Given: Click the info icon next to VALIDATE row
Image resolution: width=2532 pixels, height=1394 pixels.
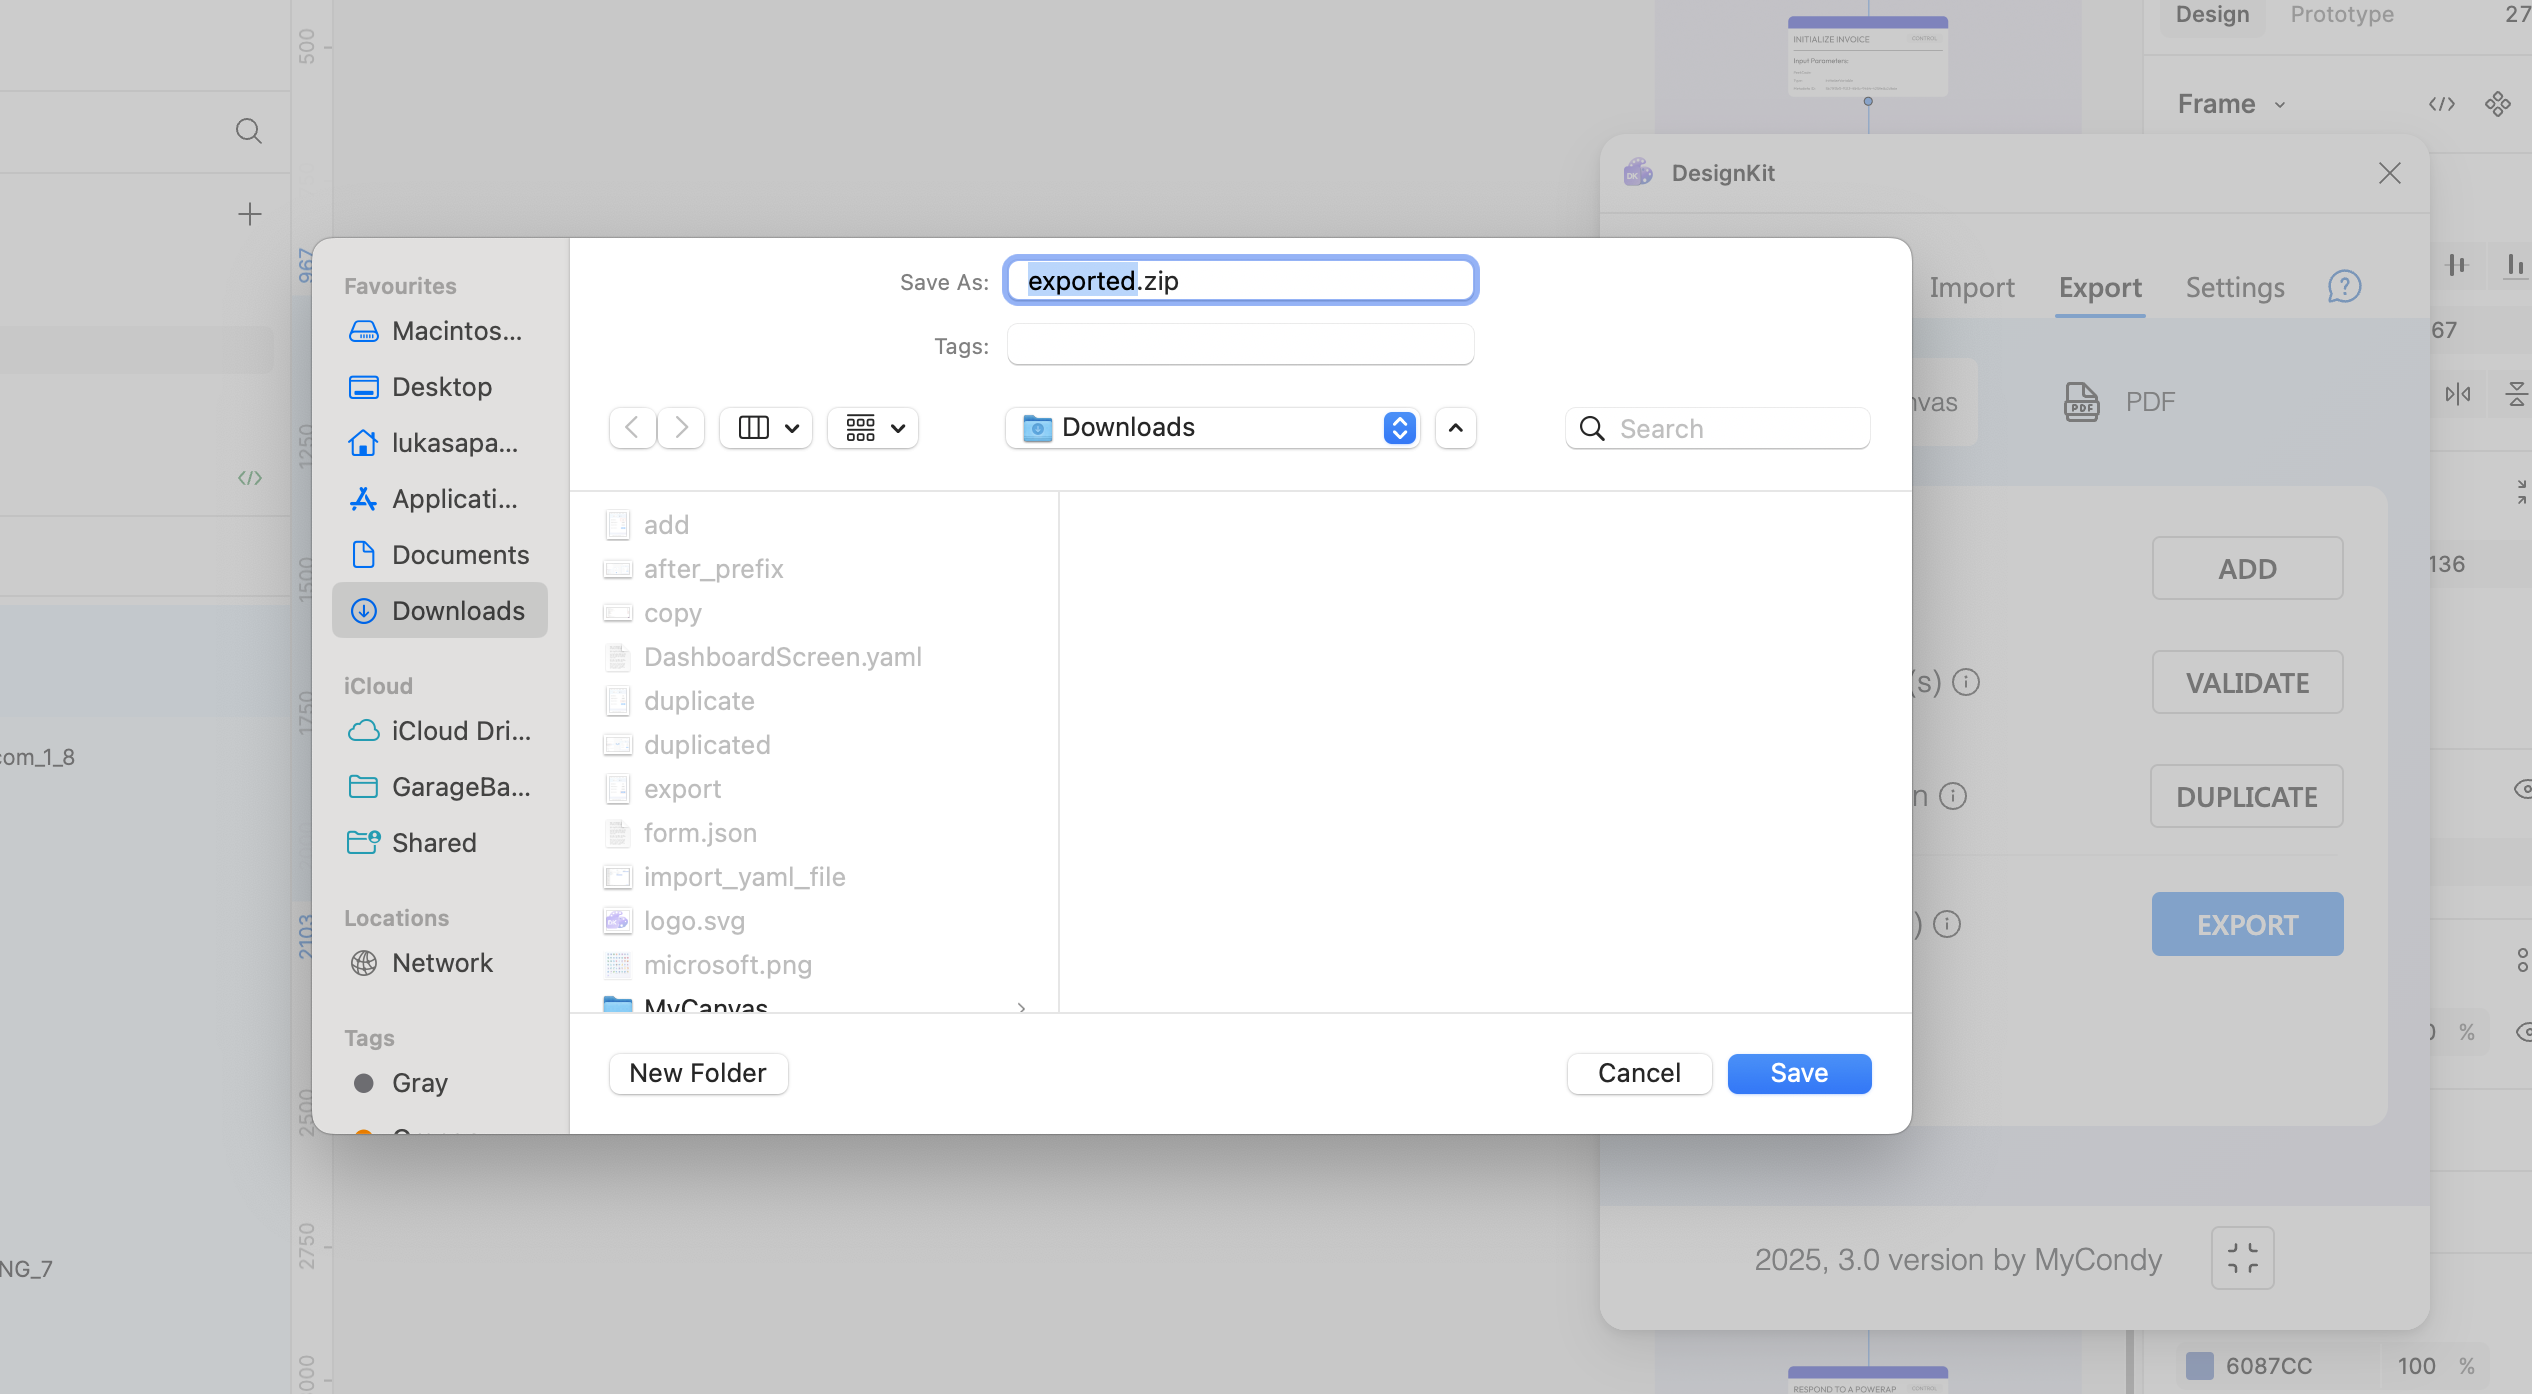Looking at the screenshot, I should [x=1966, y=682].
